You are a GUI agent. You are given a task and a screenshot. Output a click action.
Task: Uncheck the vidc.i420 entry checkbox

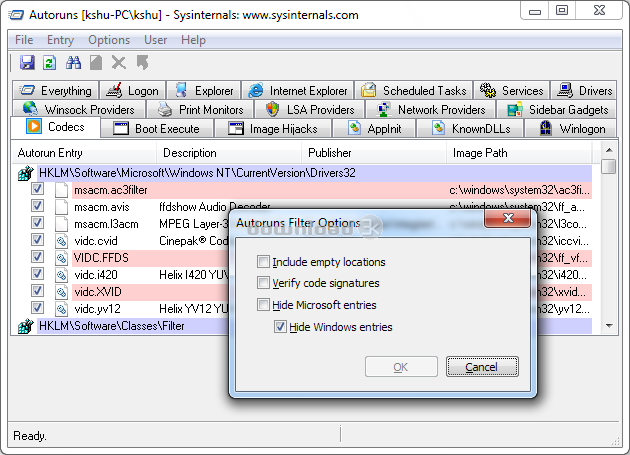[x=37, y=273]
